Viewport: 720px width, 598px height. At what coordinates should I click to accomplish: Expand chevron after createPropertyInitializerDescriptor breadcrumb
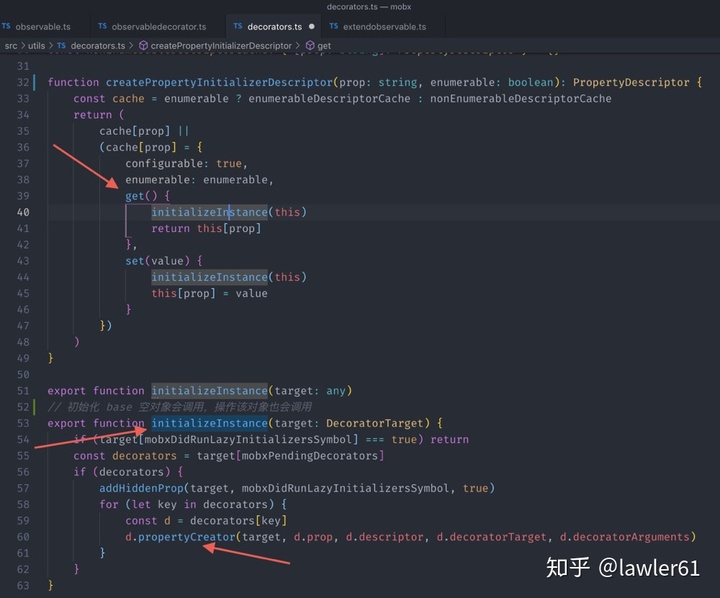coord(298,45)
